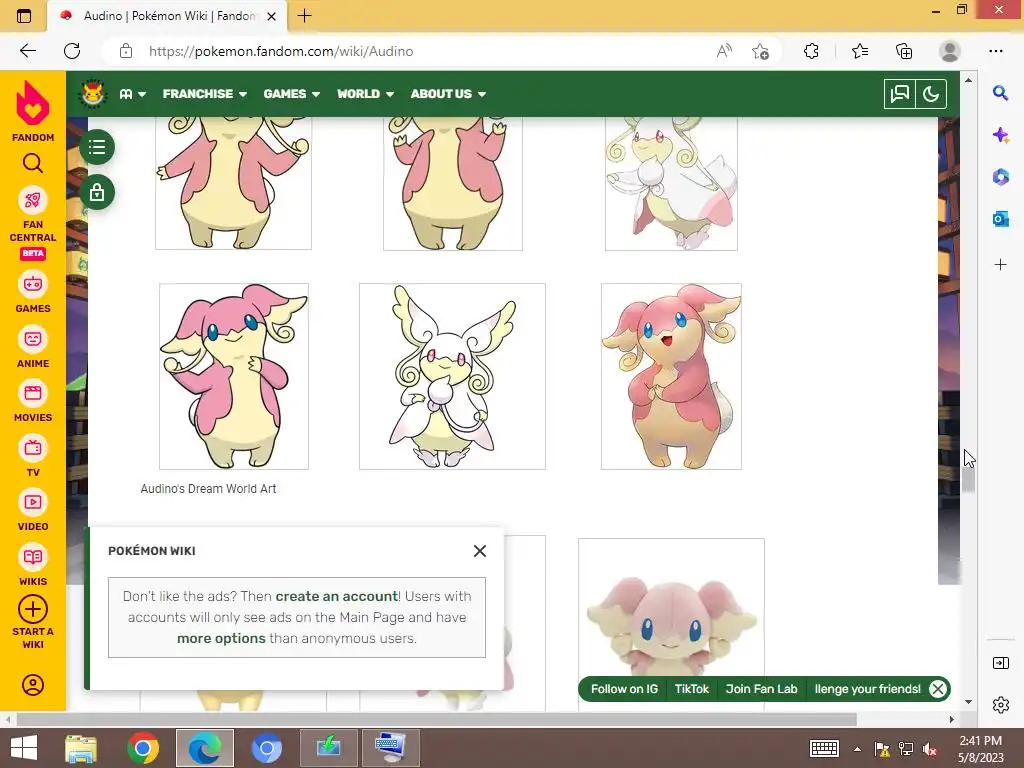Open the Favorites list
Screen dimensions: 1024x768
(860, 51)
